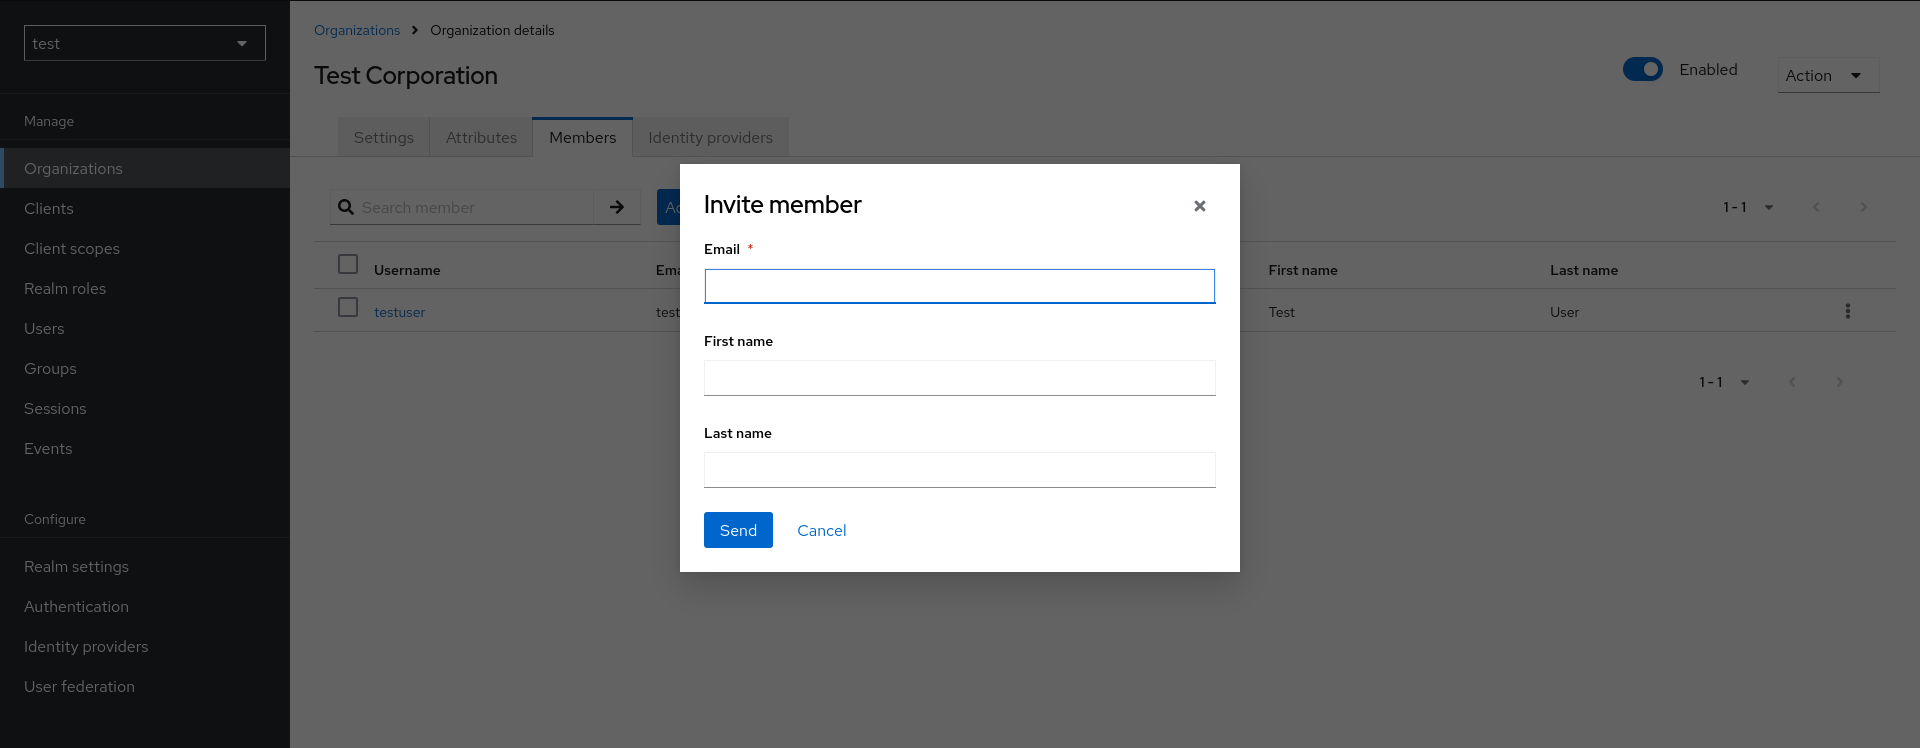Go to previous page in top pagination
The width and height of the screenshot is (1920, 748).
(x=1816, y=207)
